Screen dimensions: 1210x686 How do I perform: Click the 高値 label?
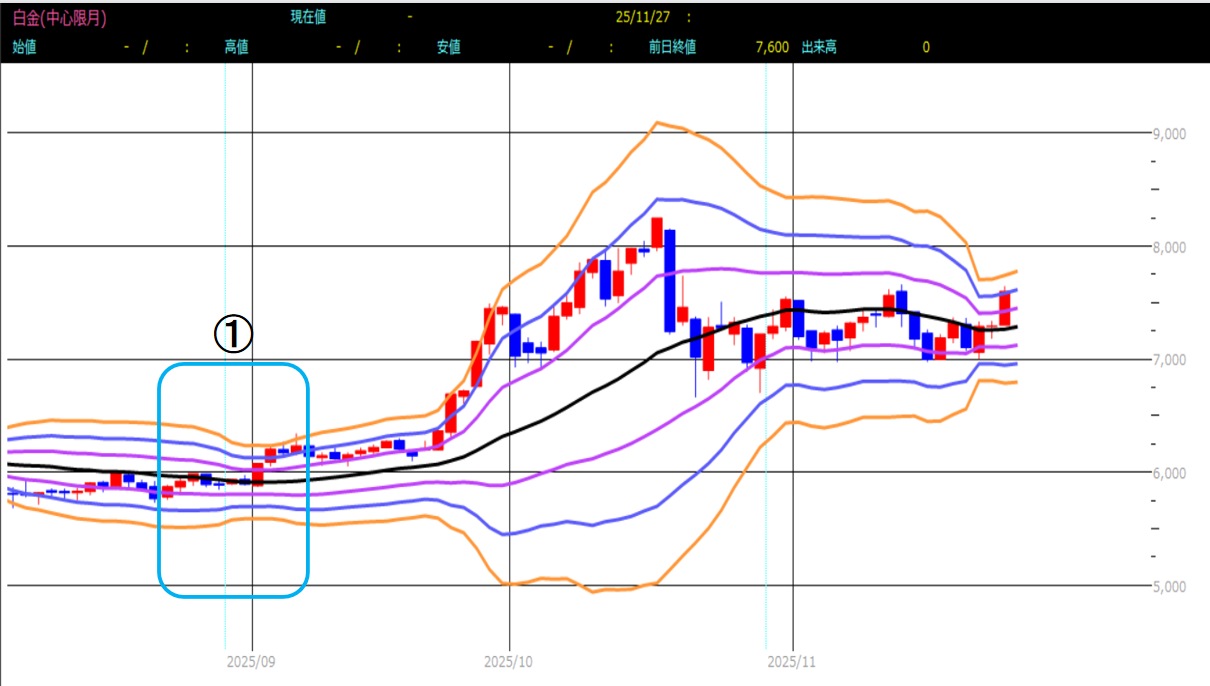point(236,47)
